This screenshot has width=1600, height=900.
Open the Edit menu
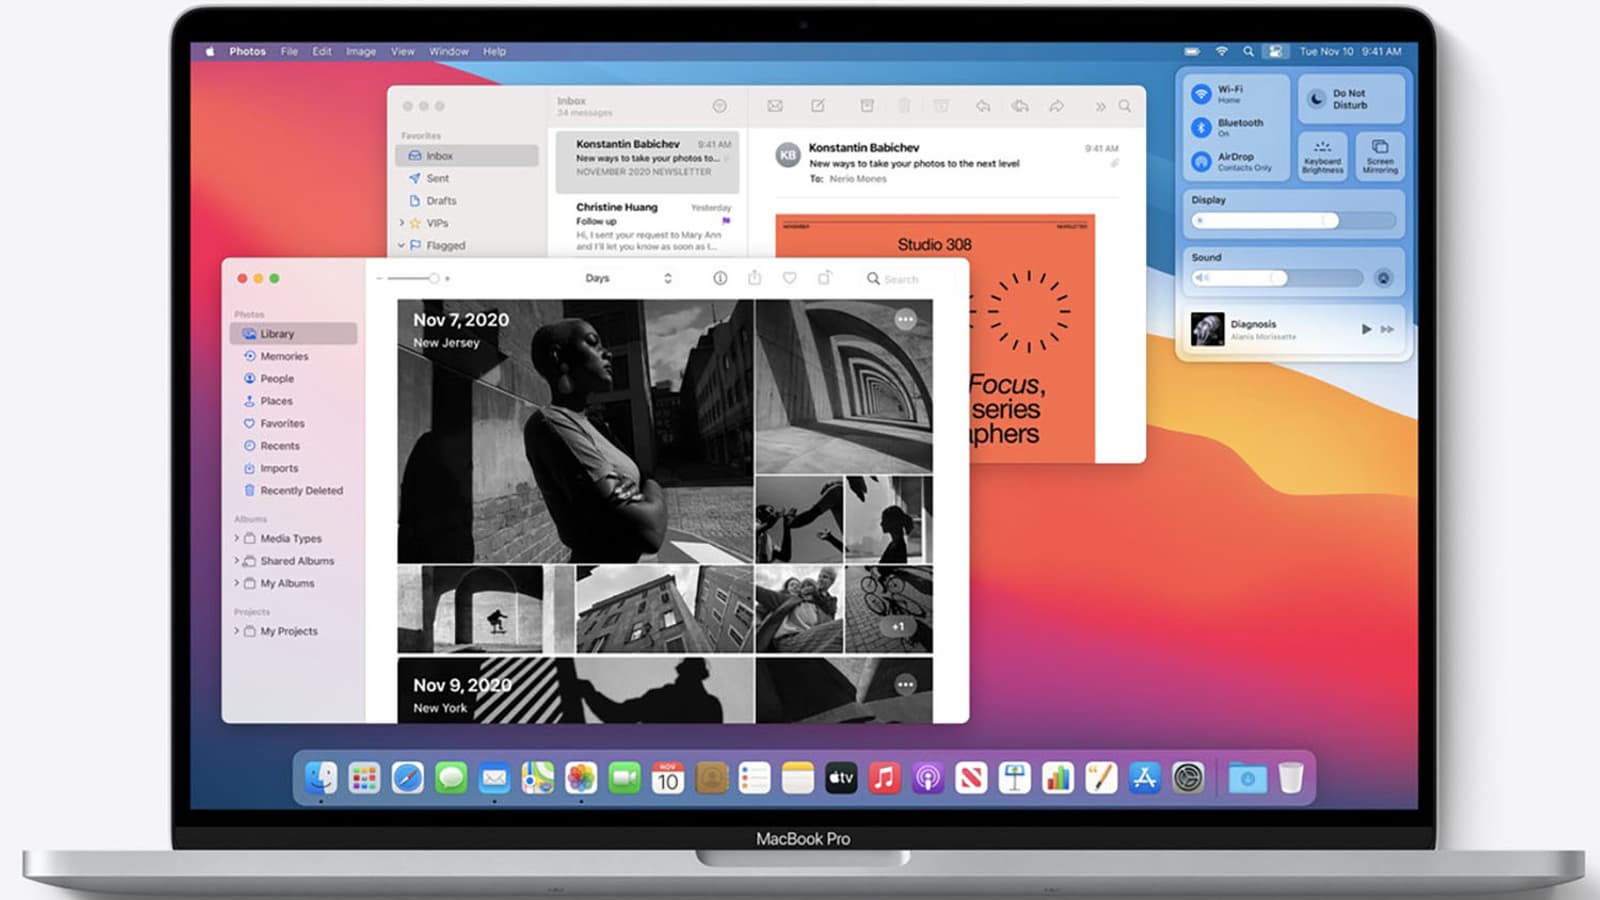322,51
